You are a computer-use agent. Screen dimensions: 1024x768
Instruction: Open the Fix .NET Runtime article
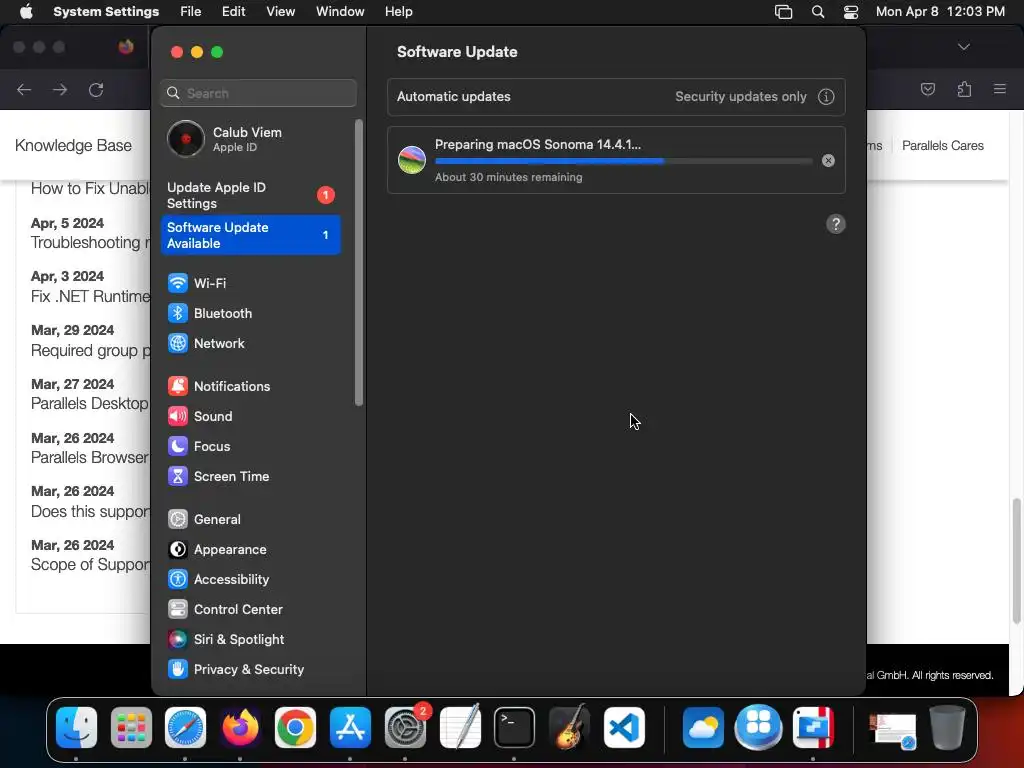point(90,296)
